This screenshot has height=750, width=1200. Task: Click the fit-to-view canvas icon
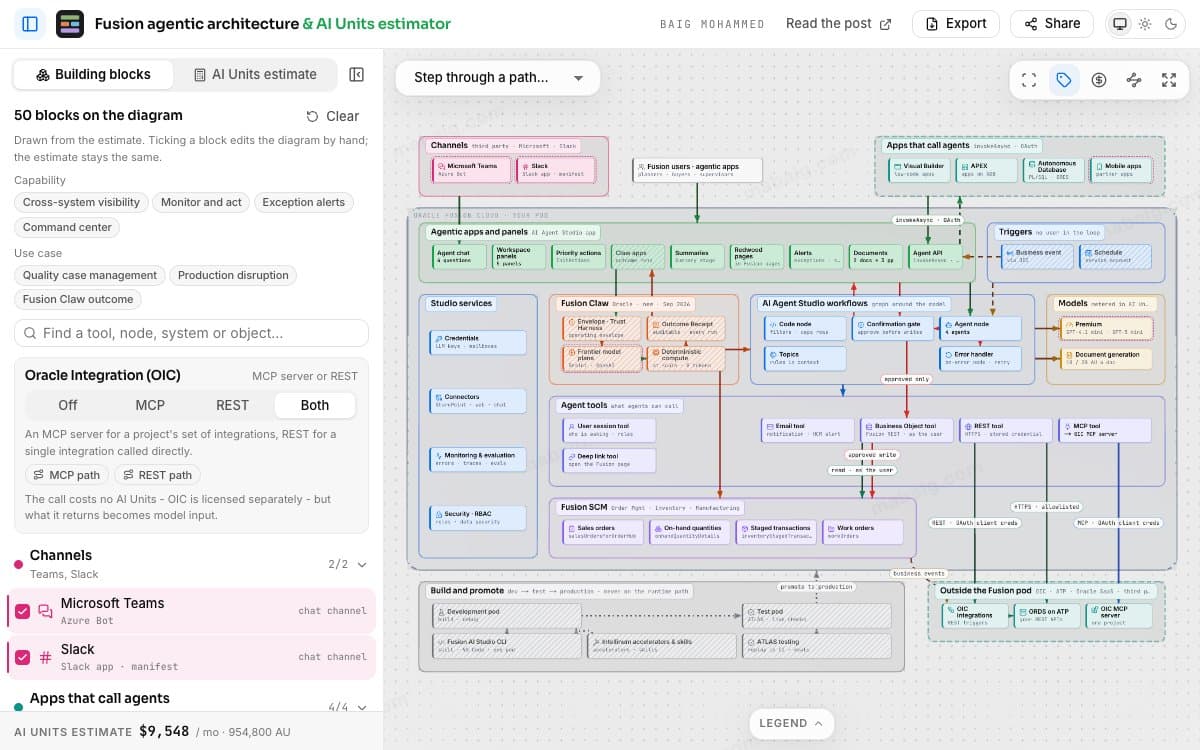tap(1029, 80)
